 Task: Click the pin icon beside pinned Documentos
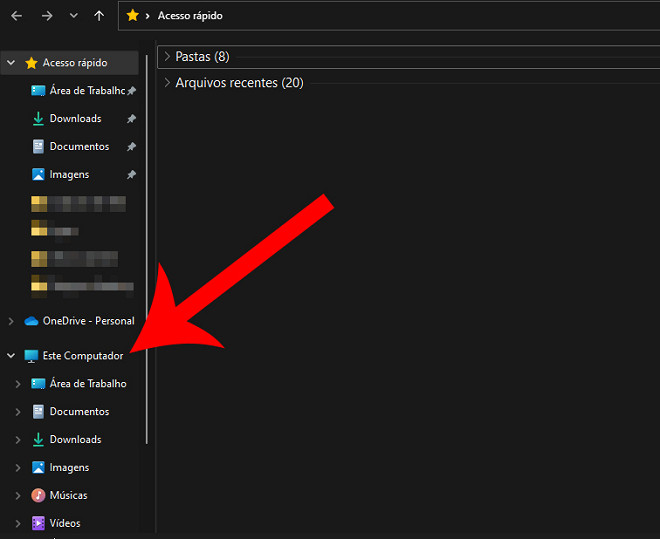click(132, 146)
